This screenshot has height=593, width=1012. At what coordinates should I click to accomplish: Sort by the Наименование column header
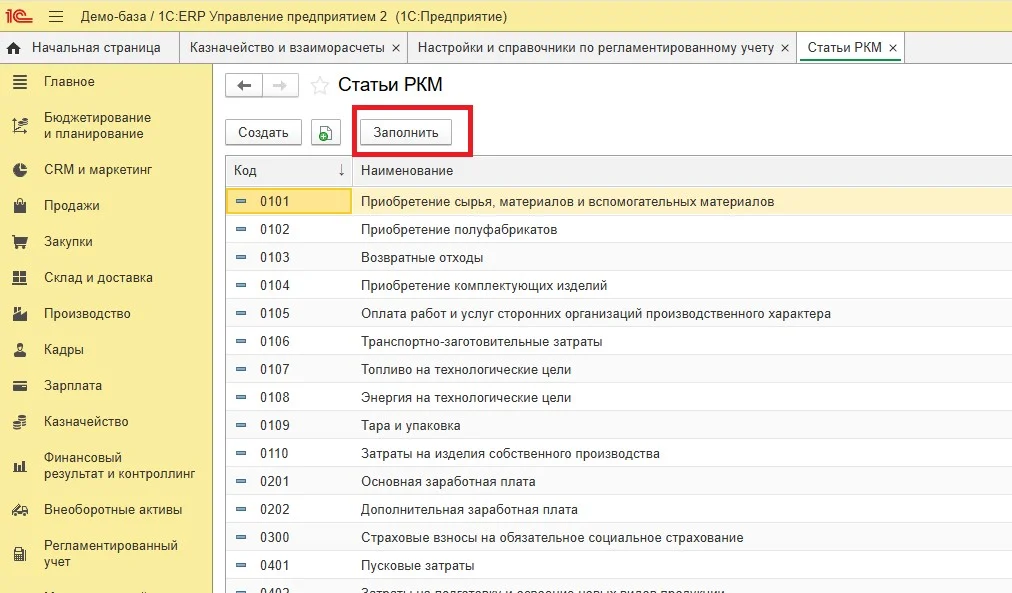682,170
